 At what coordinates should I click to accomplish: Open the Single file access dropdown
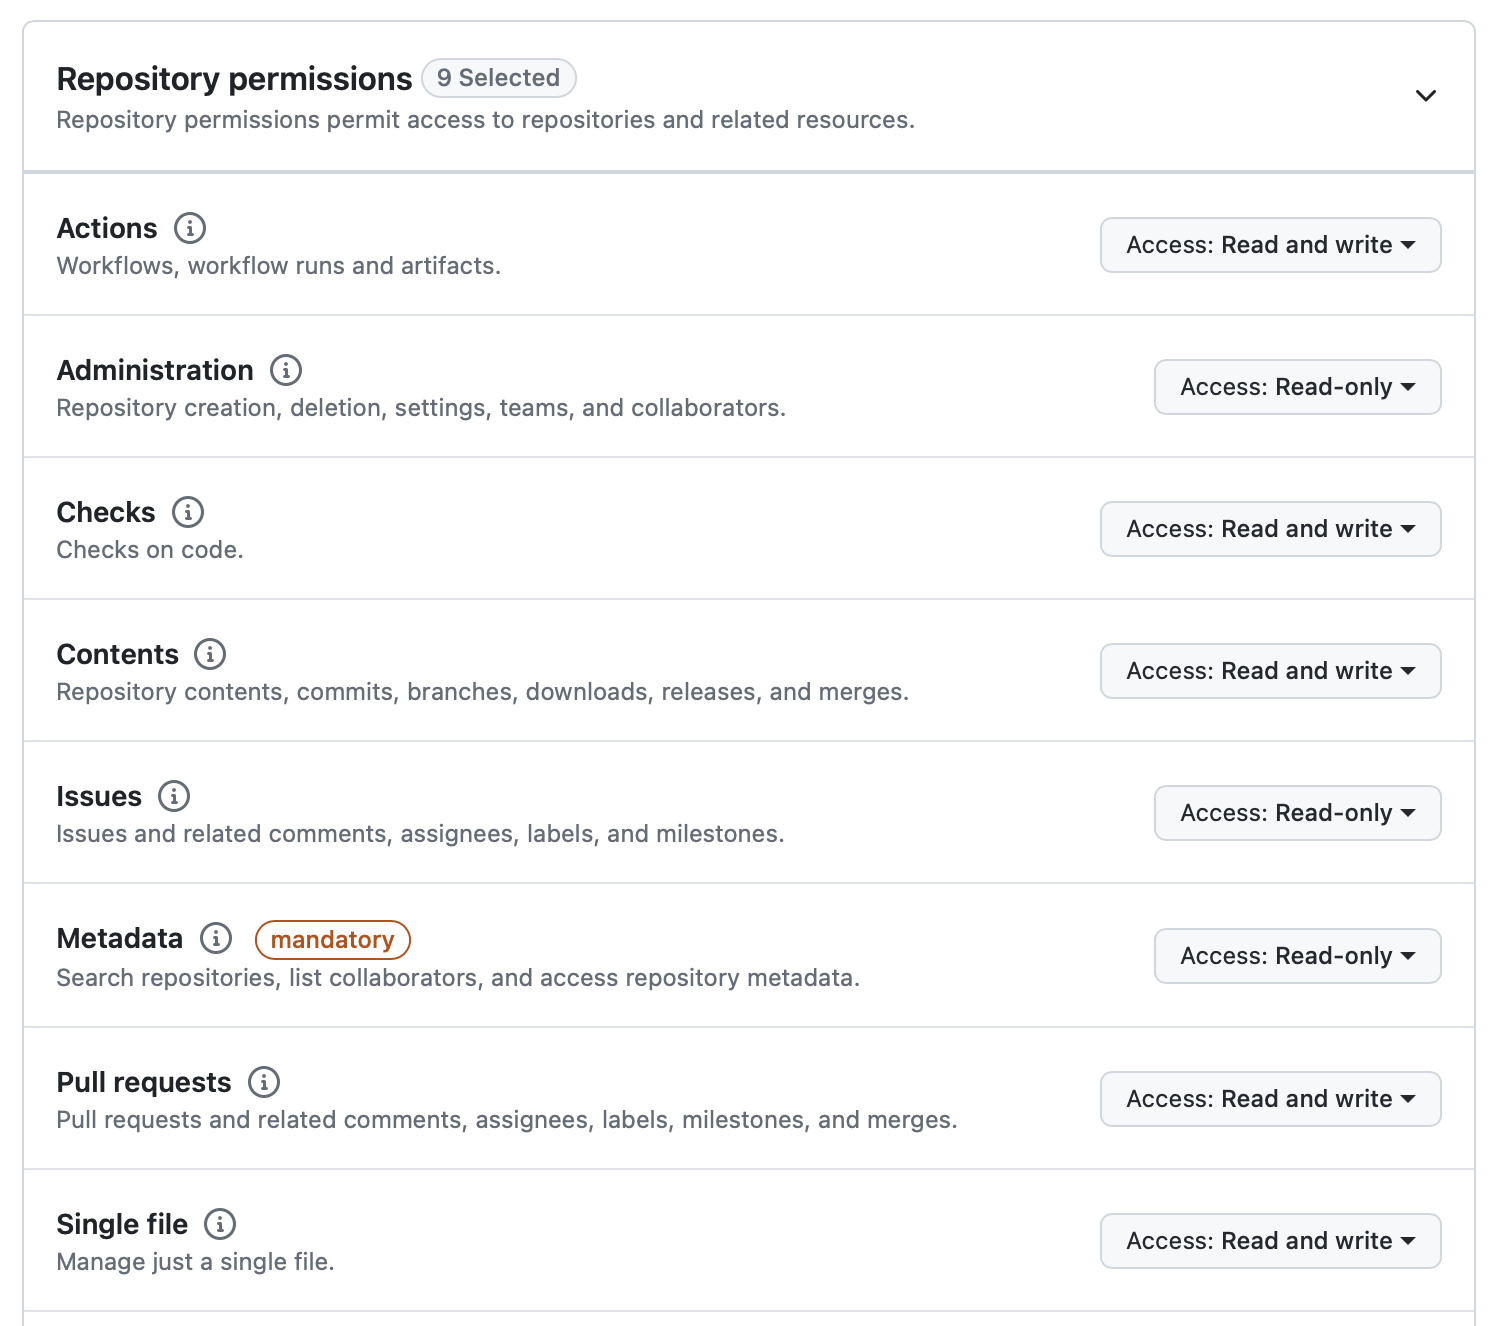pos(1270,1241)
